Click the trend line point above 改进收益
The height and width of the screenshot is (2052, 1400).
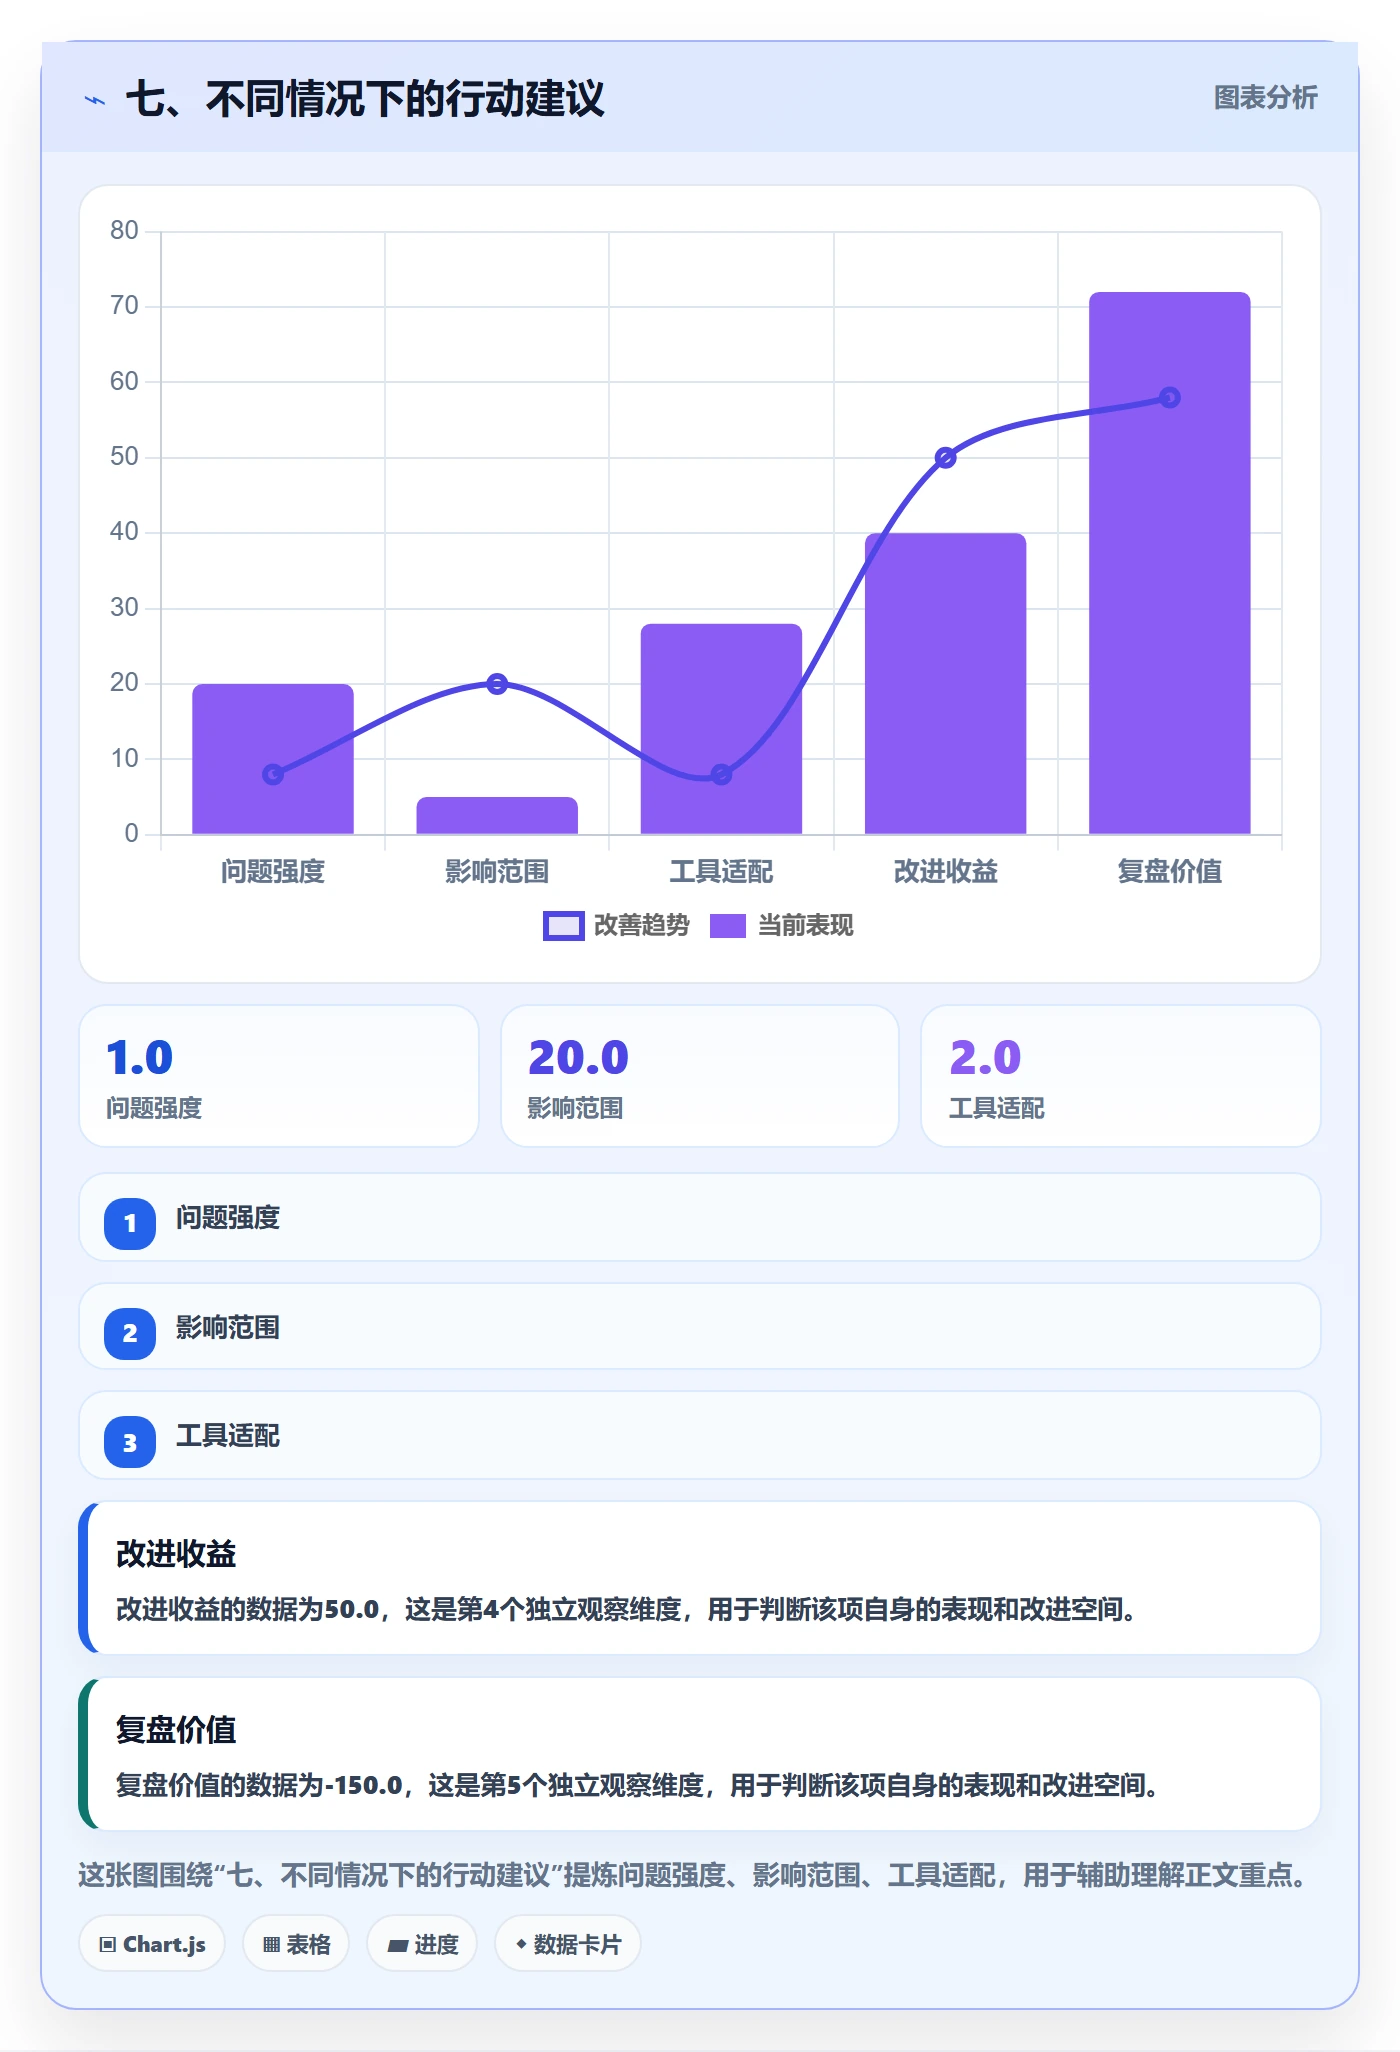946,458
